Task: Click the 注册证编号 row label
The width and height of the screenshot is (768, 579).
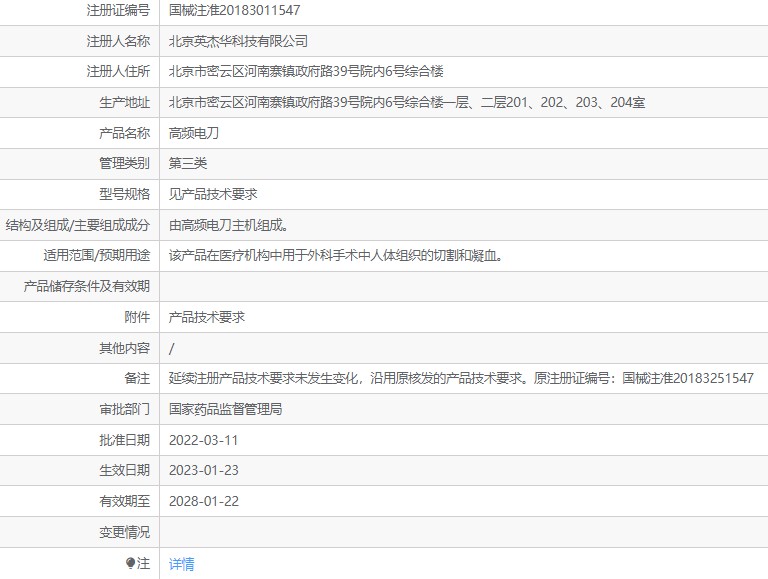Action: click(118, 10)
